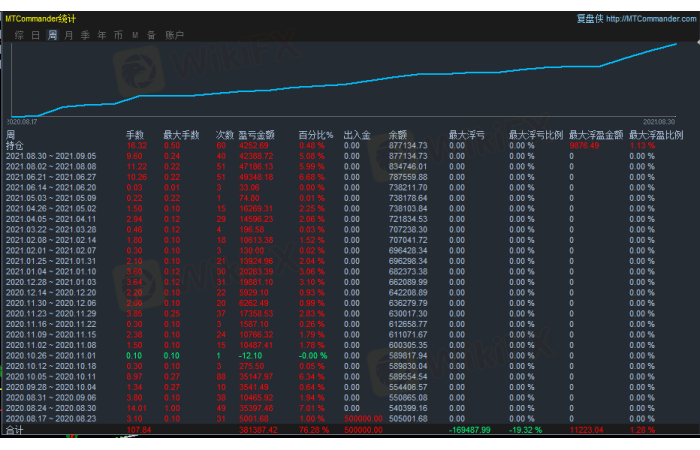Click the 最大浮亏比例 column header
700x450 pixels.
click(x=536, y=135)
